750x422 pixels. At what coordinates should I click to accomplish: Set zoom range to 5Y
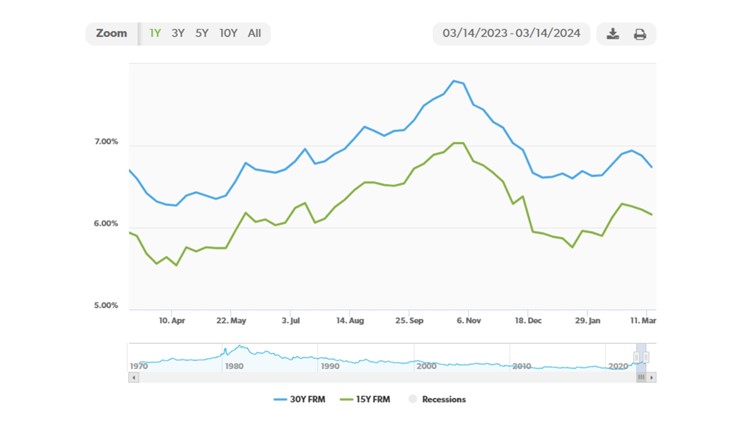202,33
